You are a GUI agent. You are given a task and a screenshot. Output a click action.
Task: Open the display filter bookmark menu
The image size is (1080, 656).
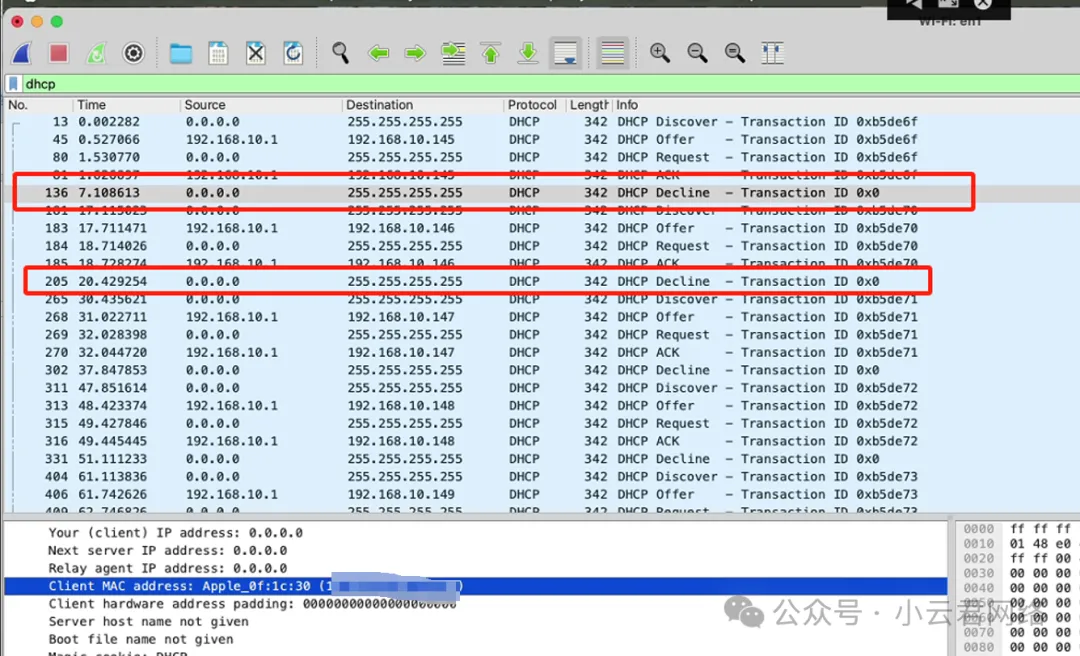14,85
